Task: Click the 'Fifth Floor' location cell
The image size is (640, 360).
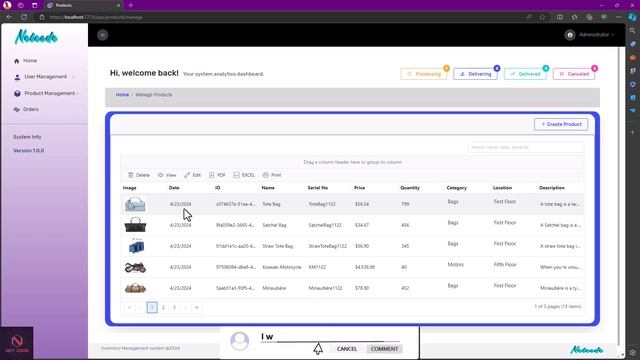Action: (x=505, y=265)
